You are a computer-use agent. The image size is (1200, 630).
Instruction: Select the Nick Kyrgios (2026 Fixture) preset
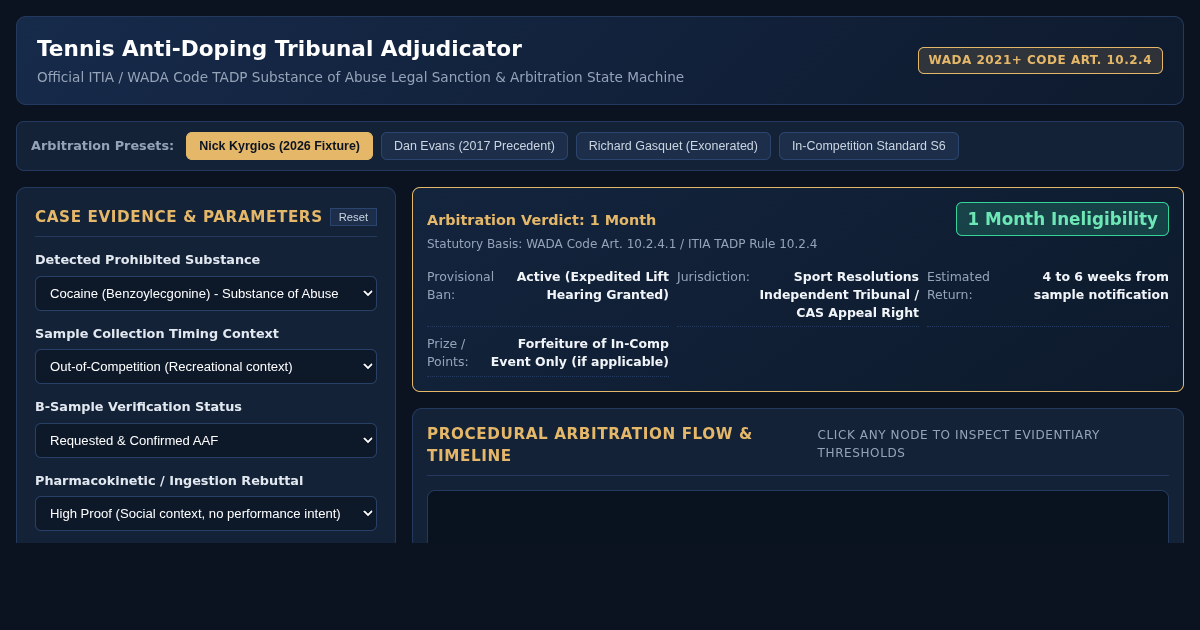[x=279, y=146]
